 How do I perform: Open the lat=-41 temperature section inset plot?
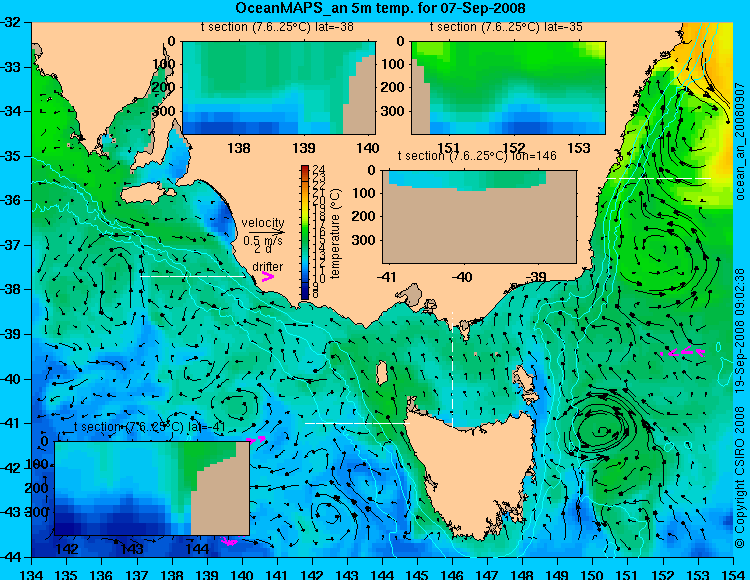tap(152, 488)
